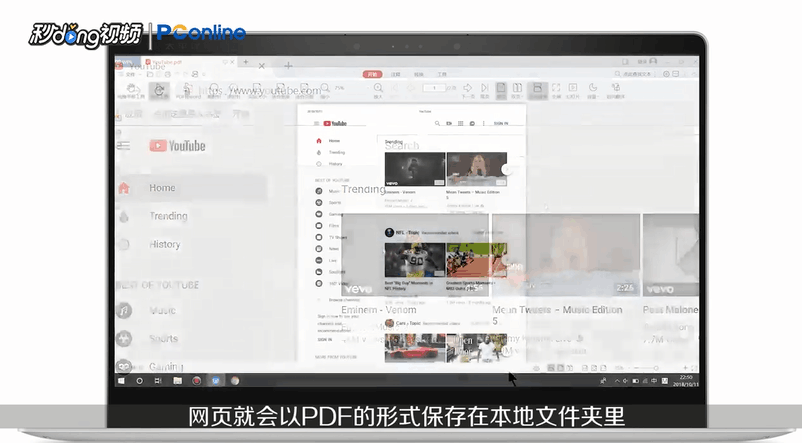Switch to the 工具 ribbon tab

point(442,74)
